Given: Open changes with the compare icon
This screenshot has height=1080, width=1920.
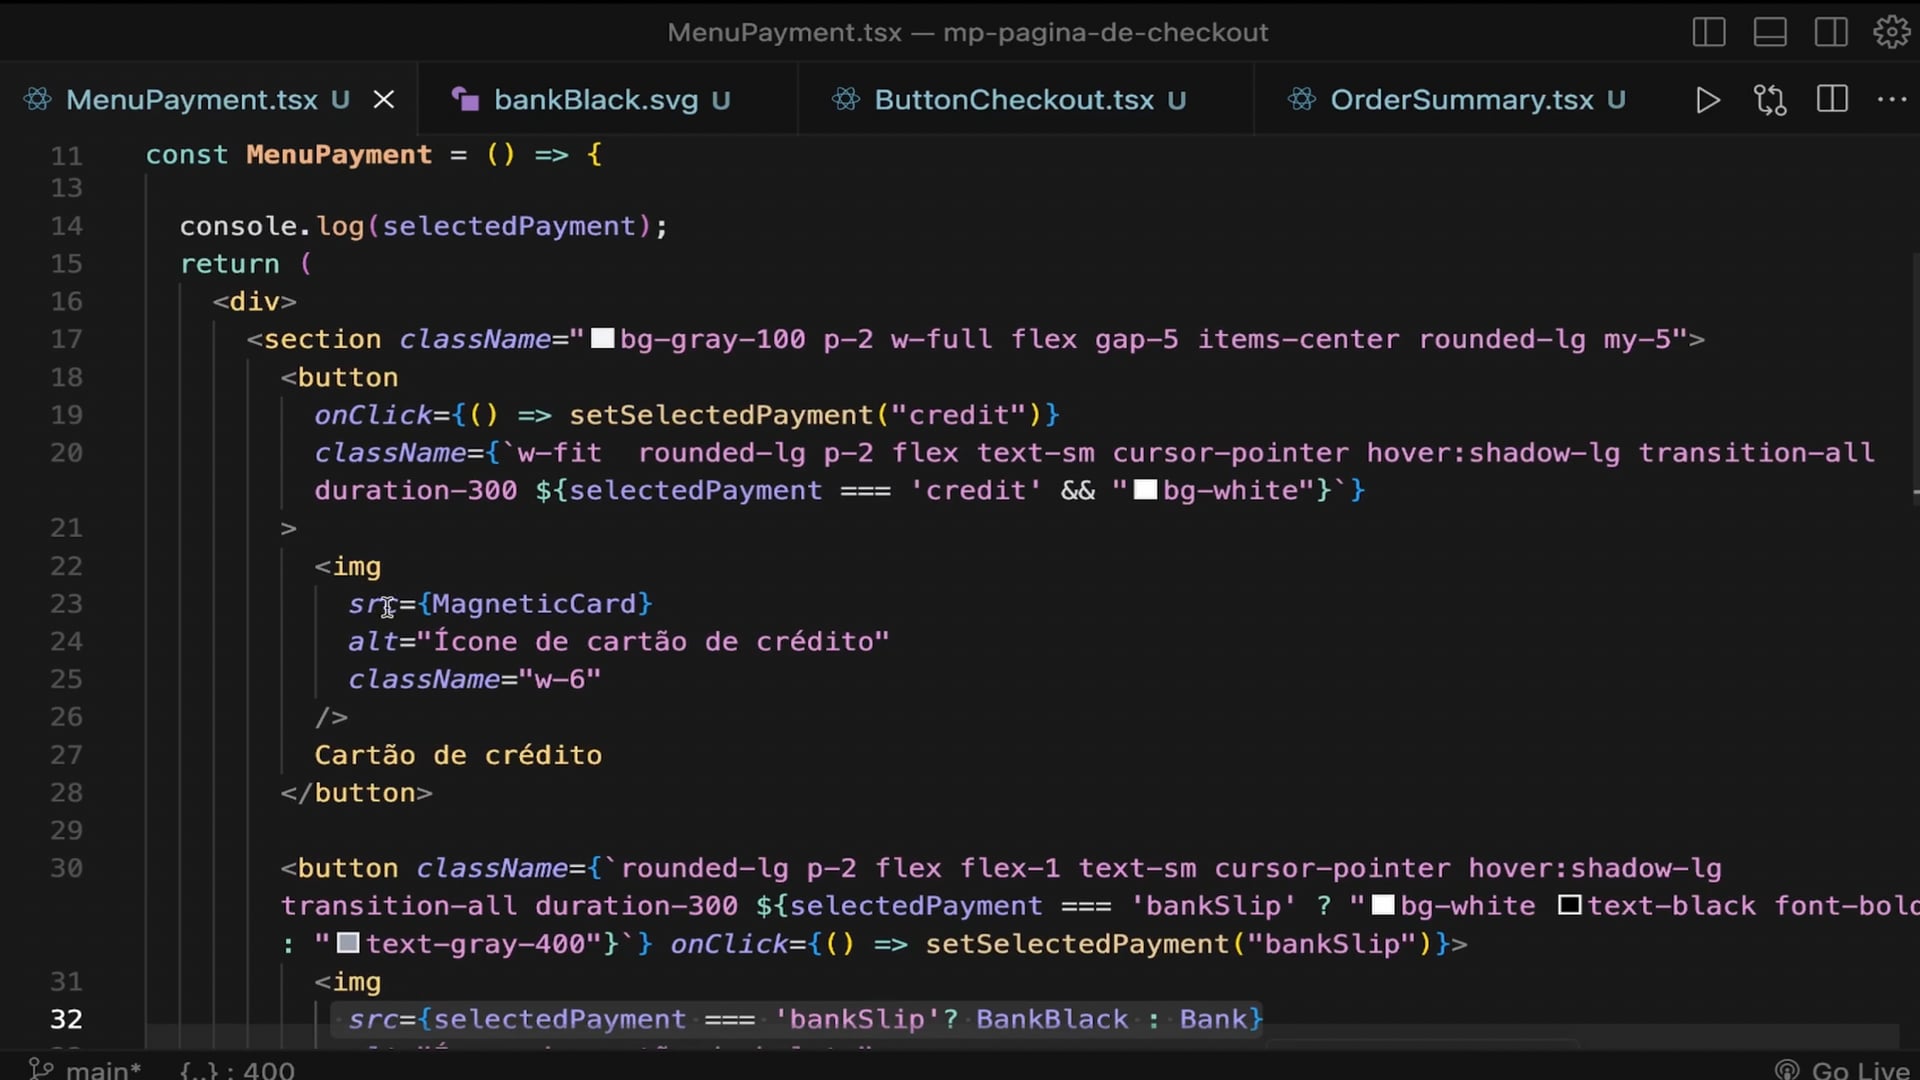Looking at the screenshot, I should (1769, 100).
